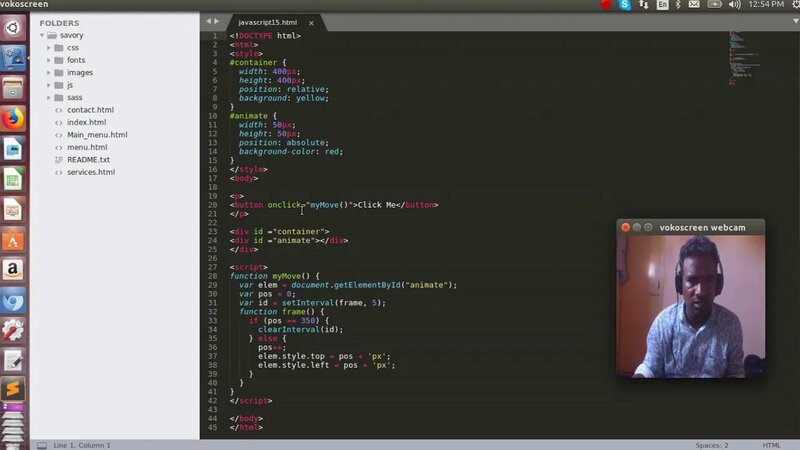This screenshot has width=800, height=450.
Task: Jump forward with the right tab arrow
Action: [x=216, y=21]
